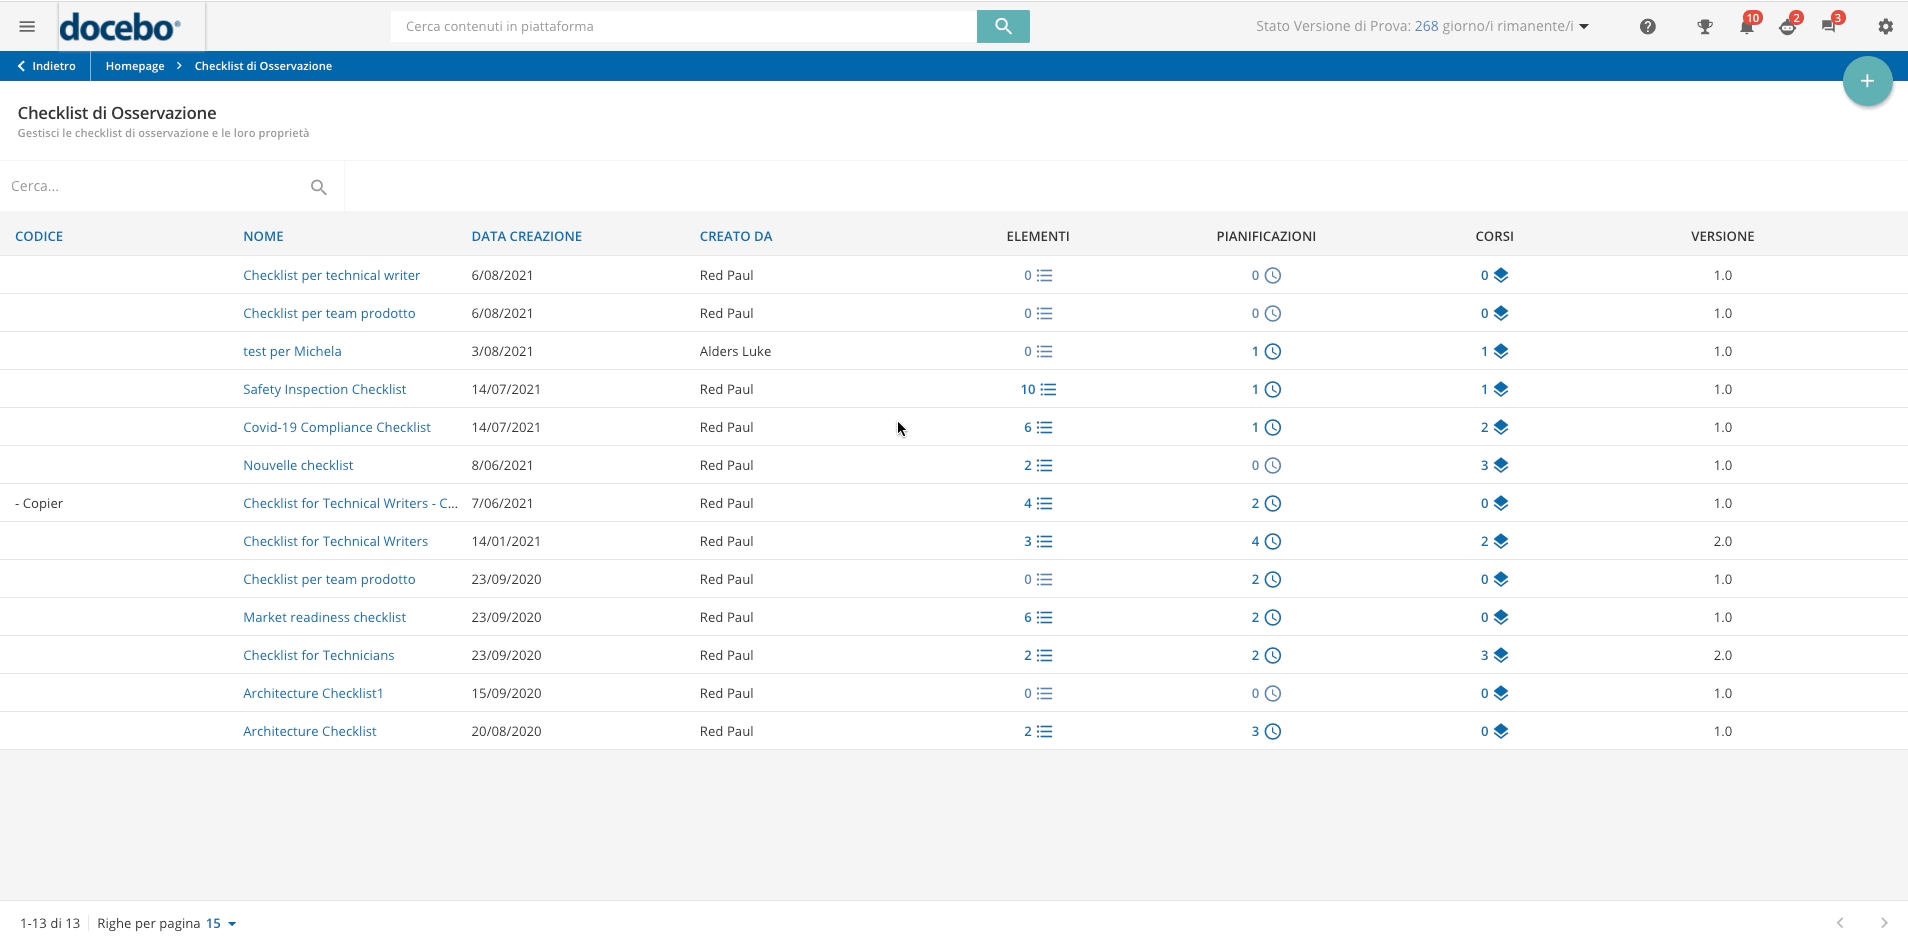Open Architecture Checklist1
Image resolution: width=1908 pixels, height=940 pixels.
click(313, 694)
